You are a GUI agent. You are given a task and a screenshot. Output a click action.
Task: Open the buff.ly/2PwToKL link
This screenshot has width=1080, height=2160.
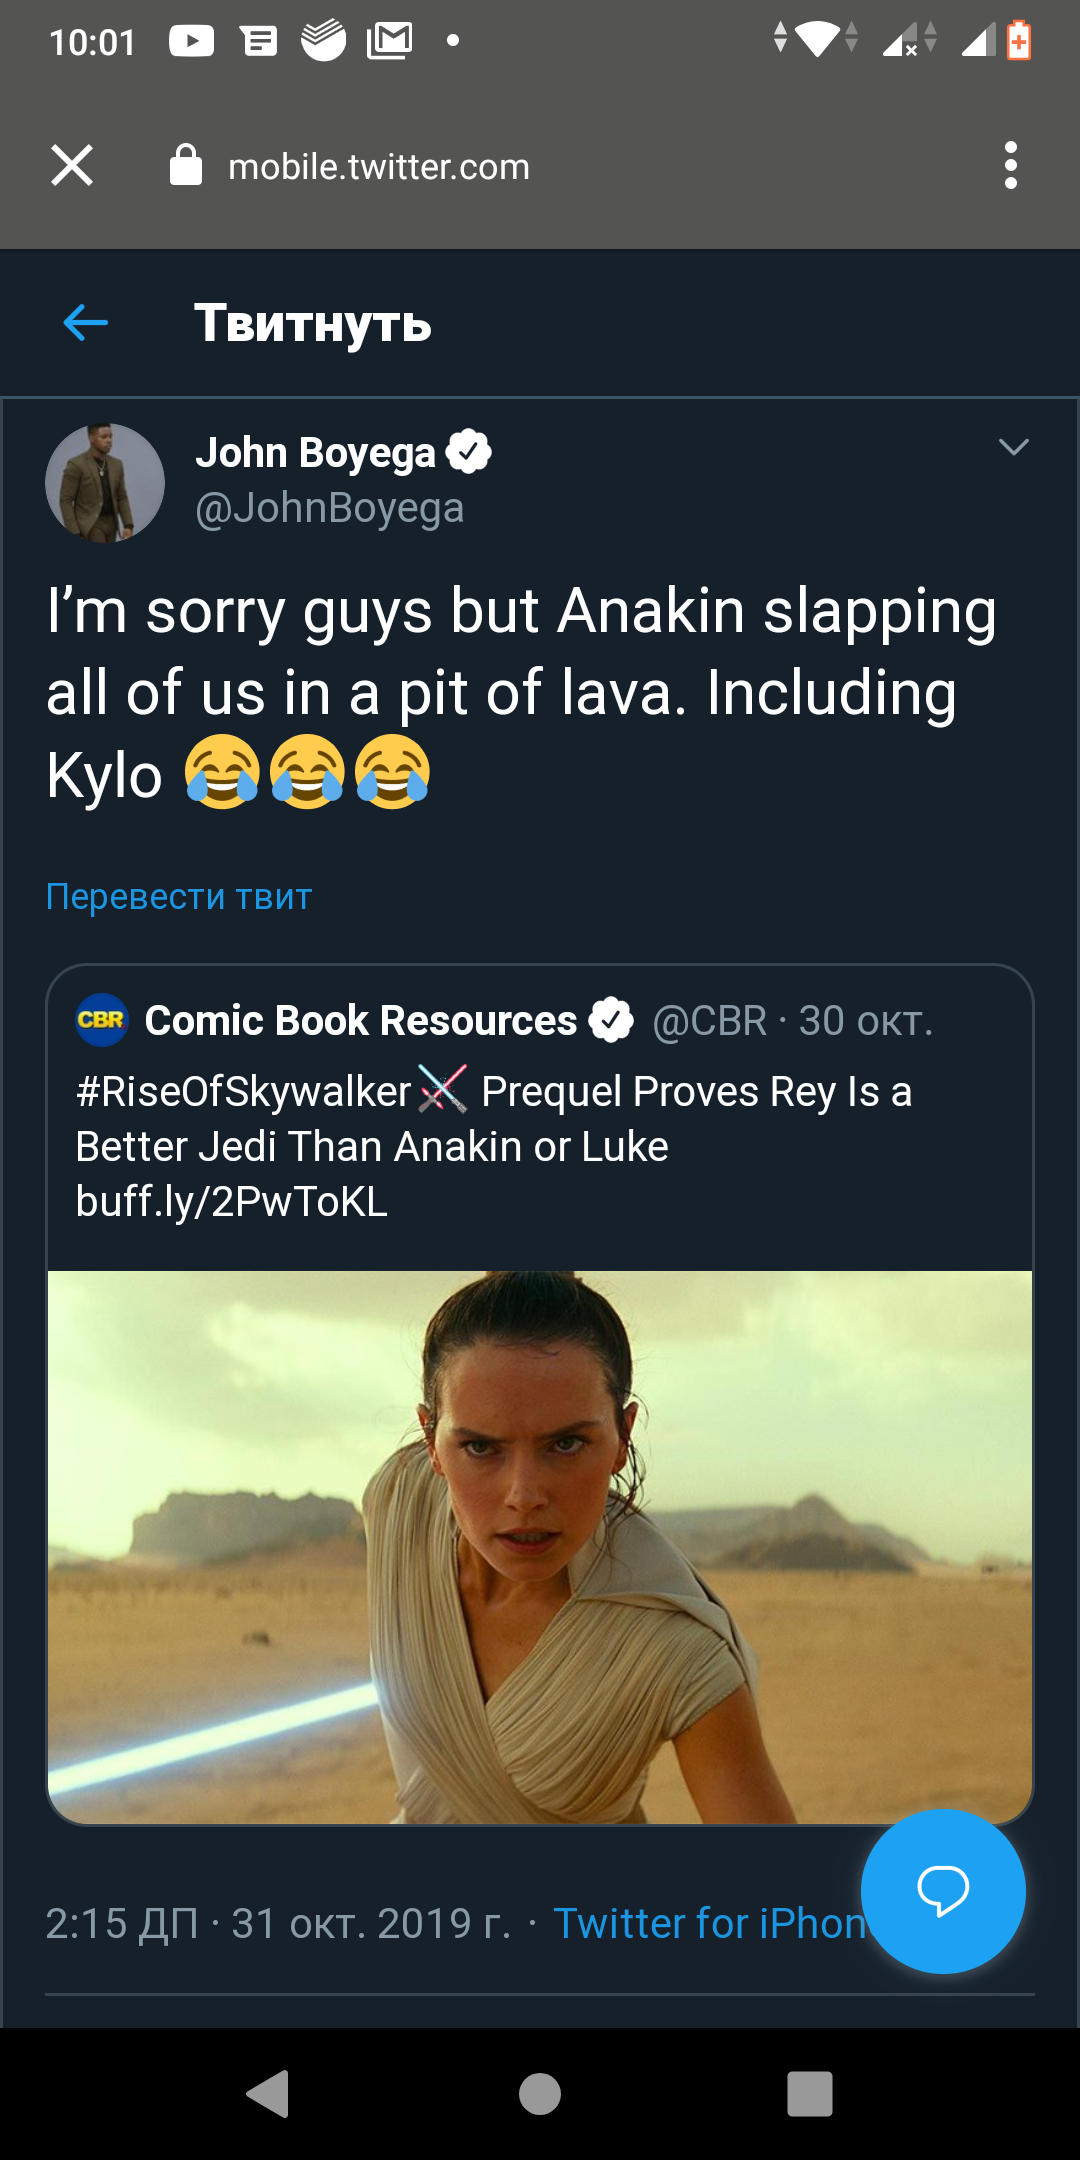232,1201
